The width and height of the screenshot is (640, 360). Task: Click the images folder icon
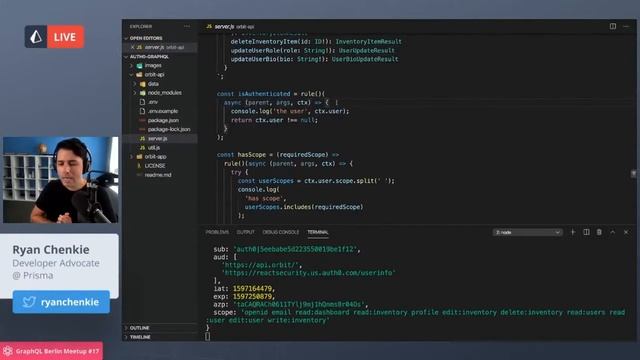pyautogui.click(x=140, y=65)
